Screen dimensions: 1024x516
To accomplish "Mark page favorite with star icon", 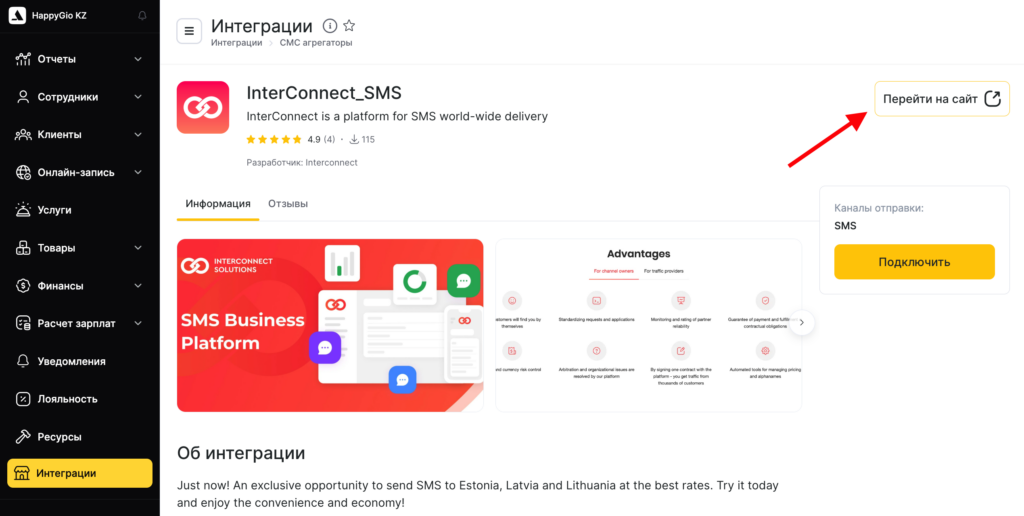I will tap(349, 26).
